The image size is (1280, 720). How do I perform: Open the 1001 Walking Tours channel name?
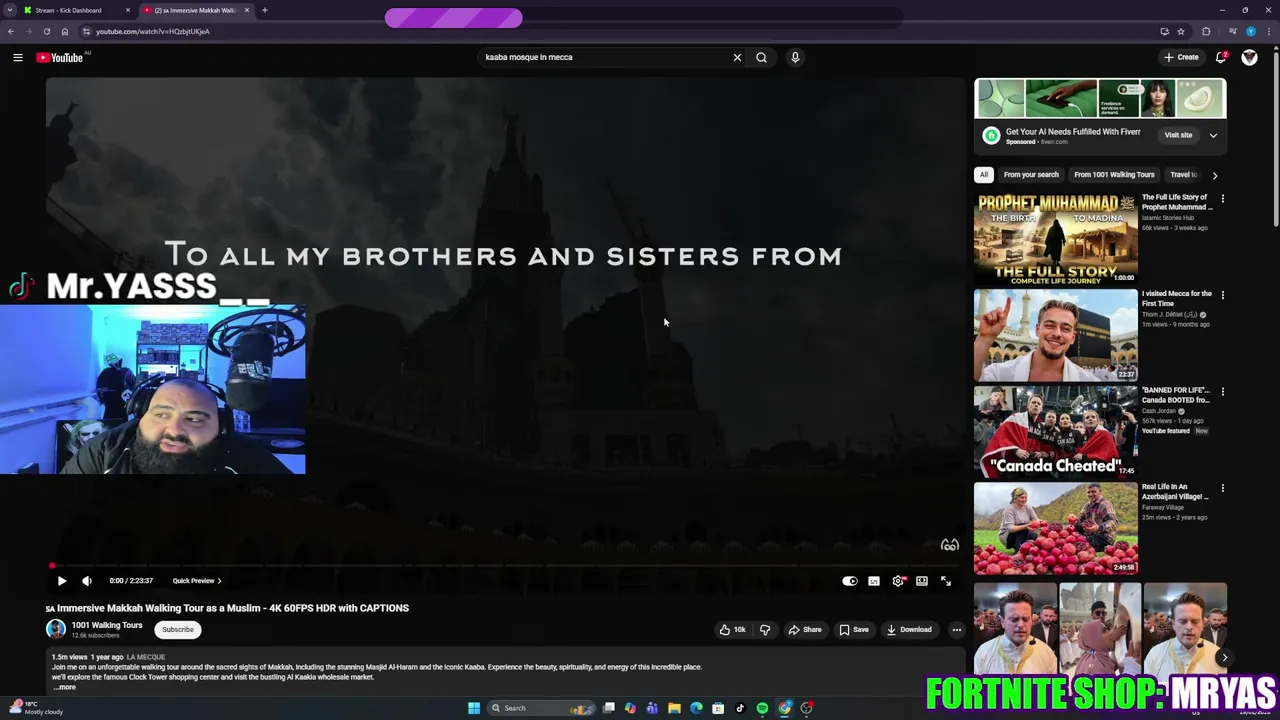click(107, 625)
